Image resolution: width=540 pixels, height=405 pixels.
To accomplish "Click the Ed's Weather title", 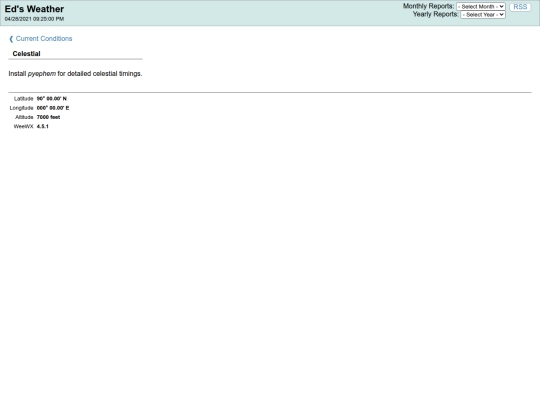I will (34, 9).
